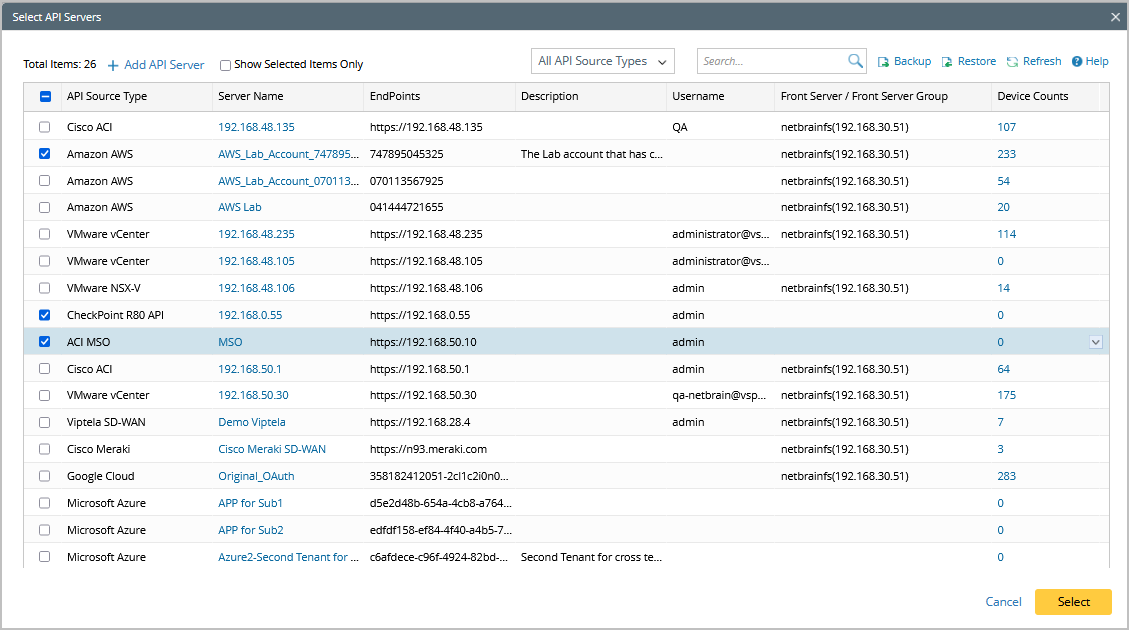This screenshot has width=1129, height=630.
Task: Open the Demo Viptela server link
Action: click(x=252, y=422)
